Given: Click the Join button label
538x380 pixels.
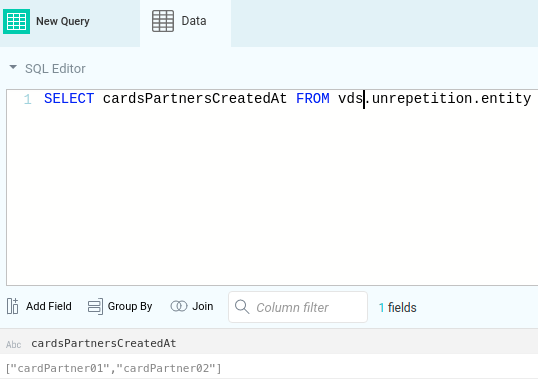Looking at the screenshot, I should (202, 306).
